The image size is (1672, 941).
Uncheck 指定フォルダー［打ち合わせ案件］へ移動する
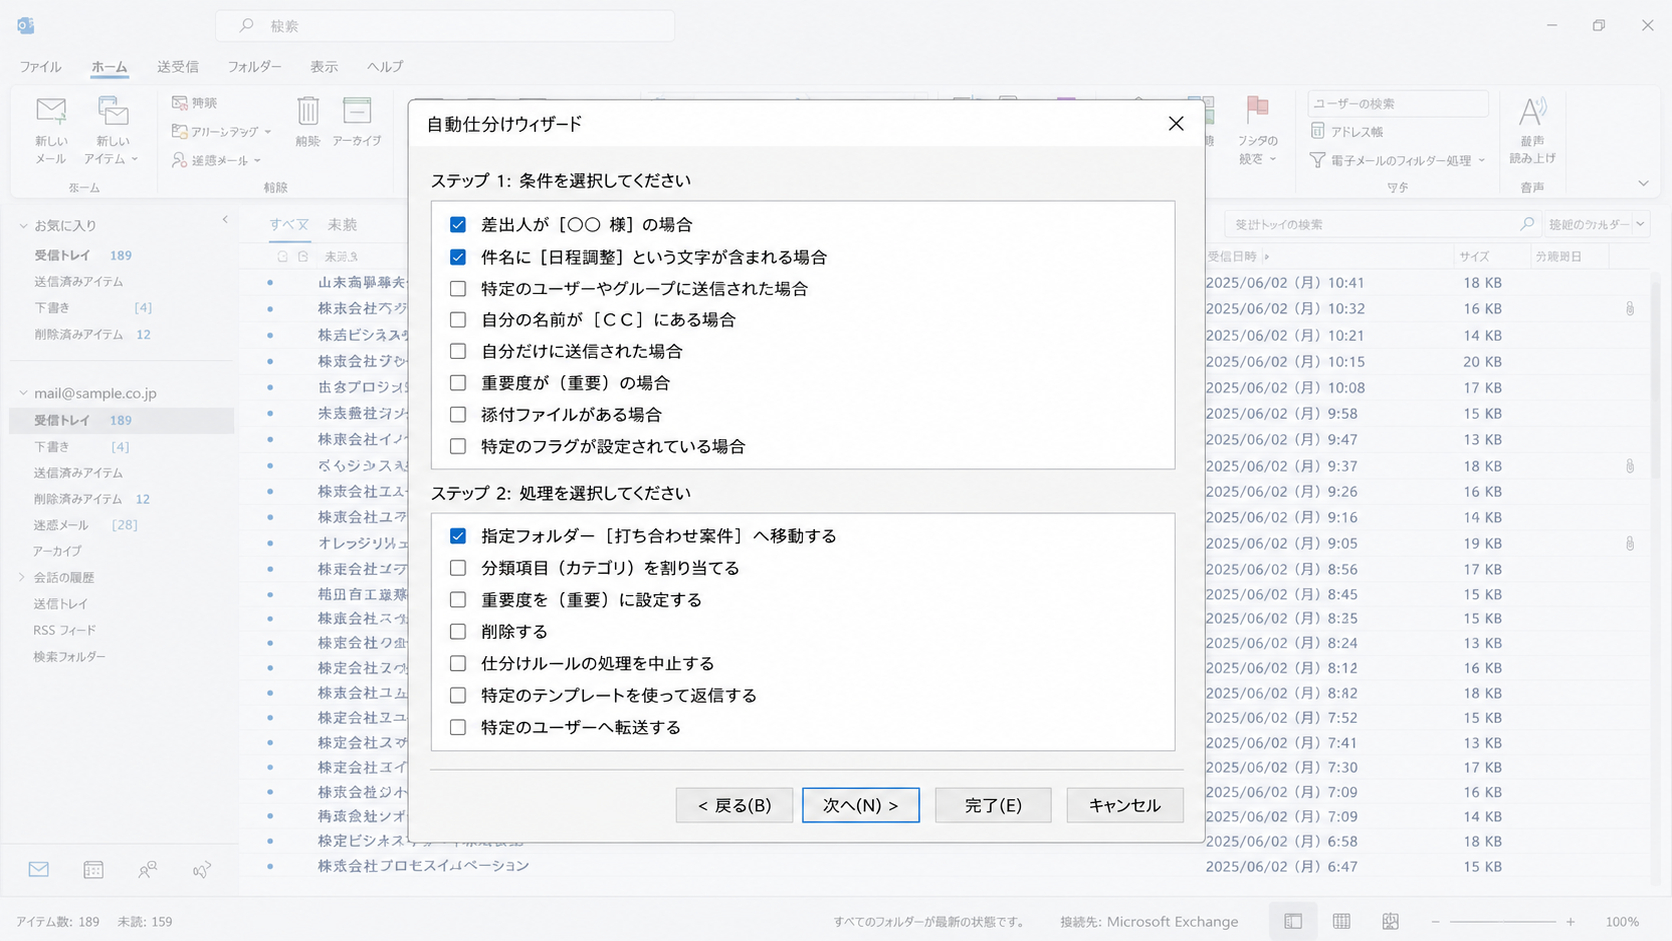click(x=458, y=536)
